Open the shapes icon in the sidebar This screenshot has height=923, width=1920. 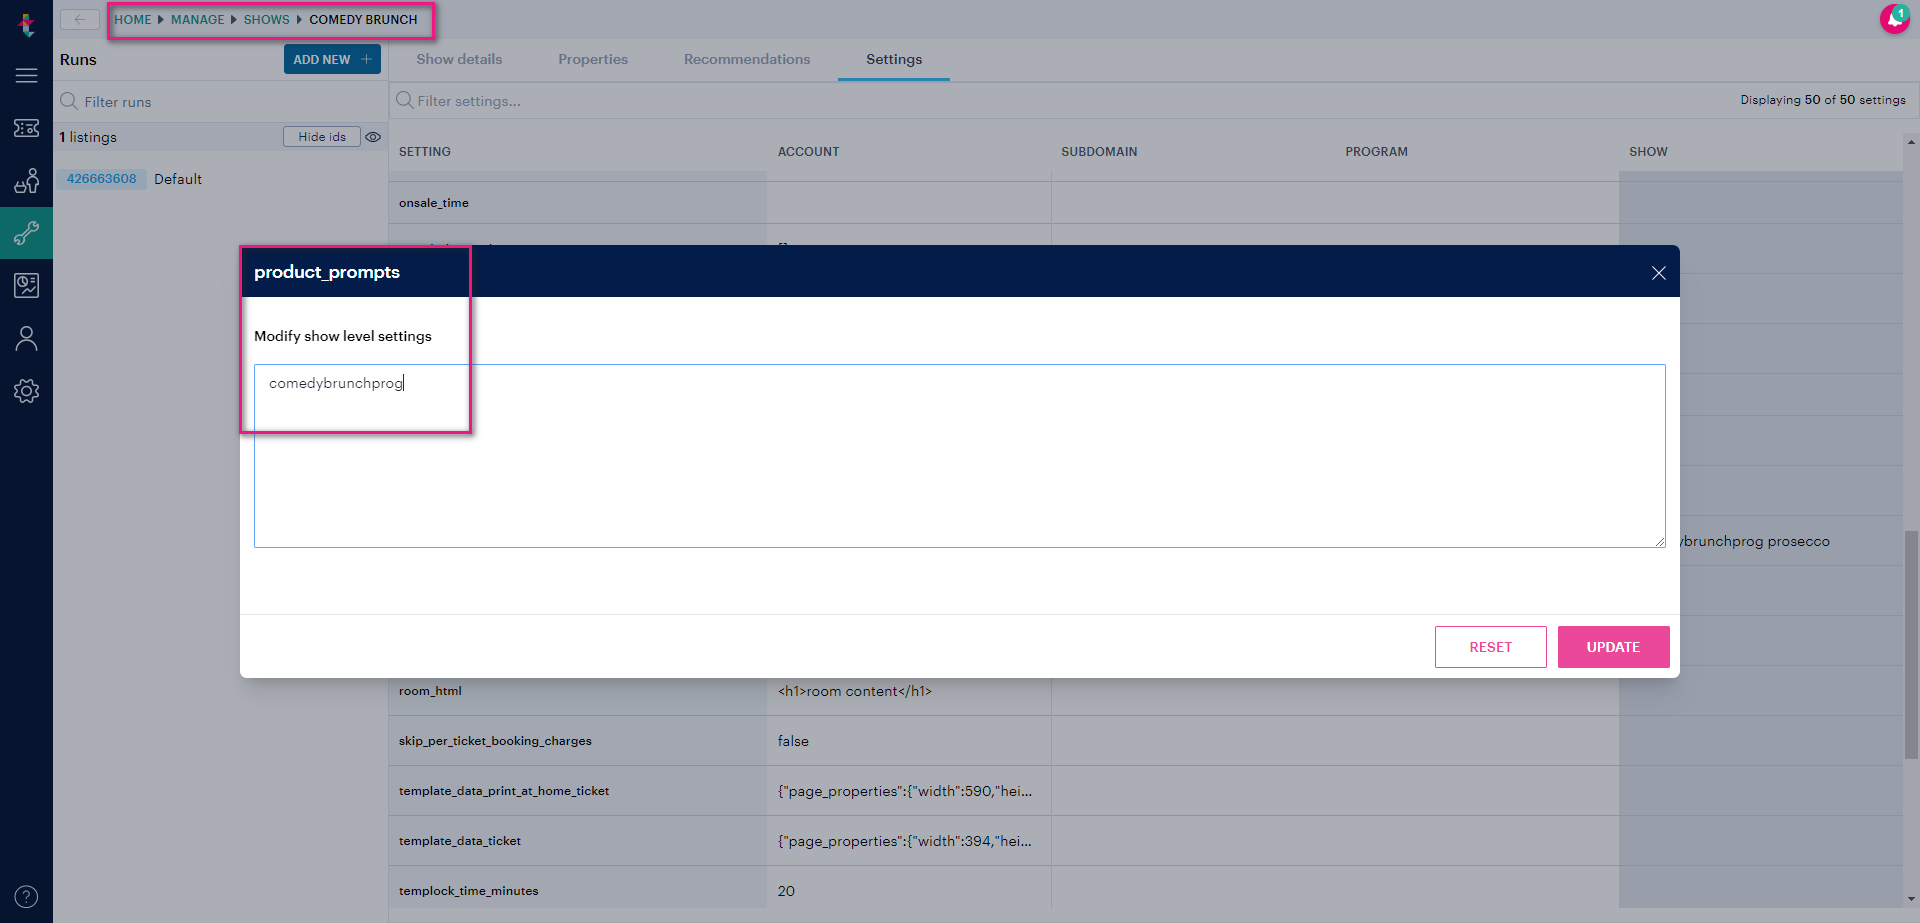[x=26, y=181]
